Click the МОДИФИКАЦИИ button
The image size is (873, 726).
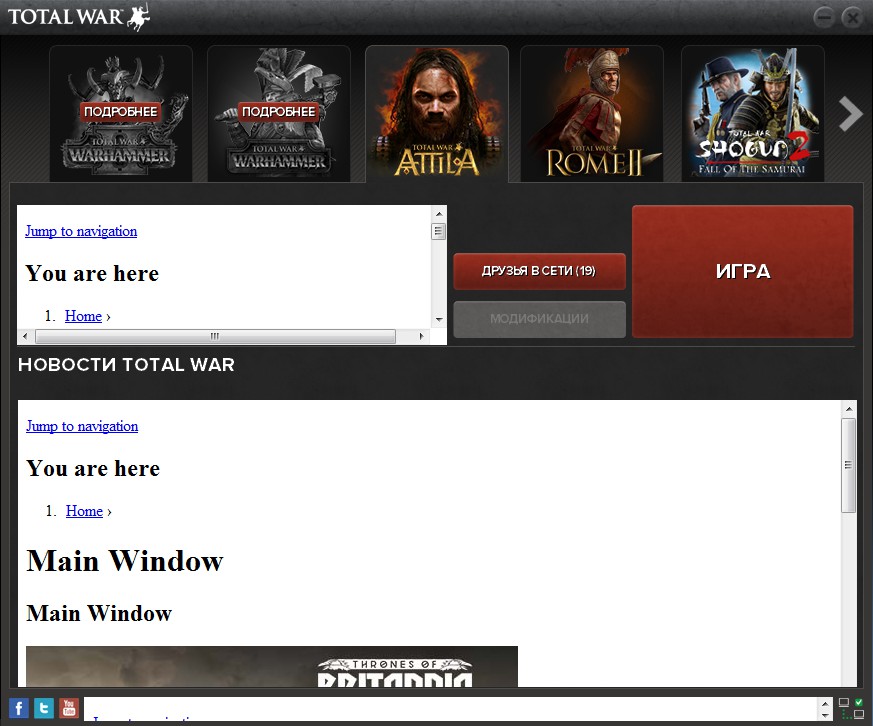tap(539, 319)
